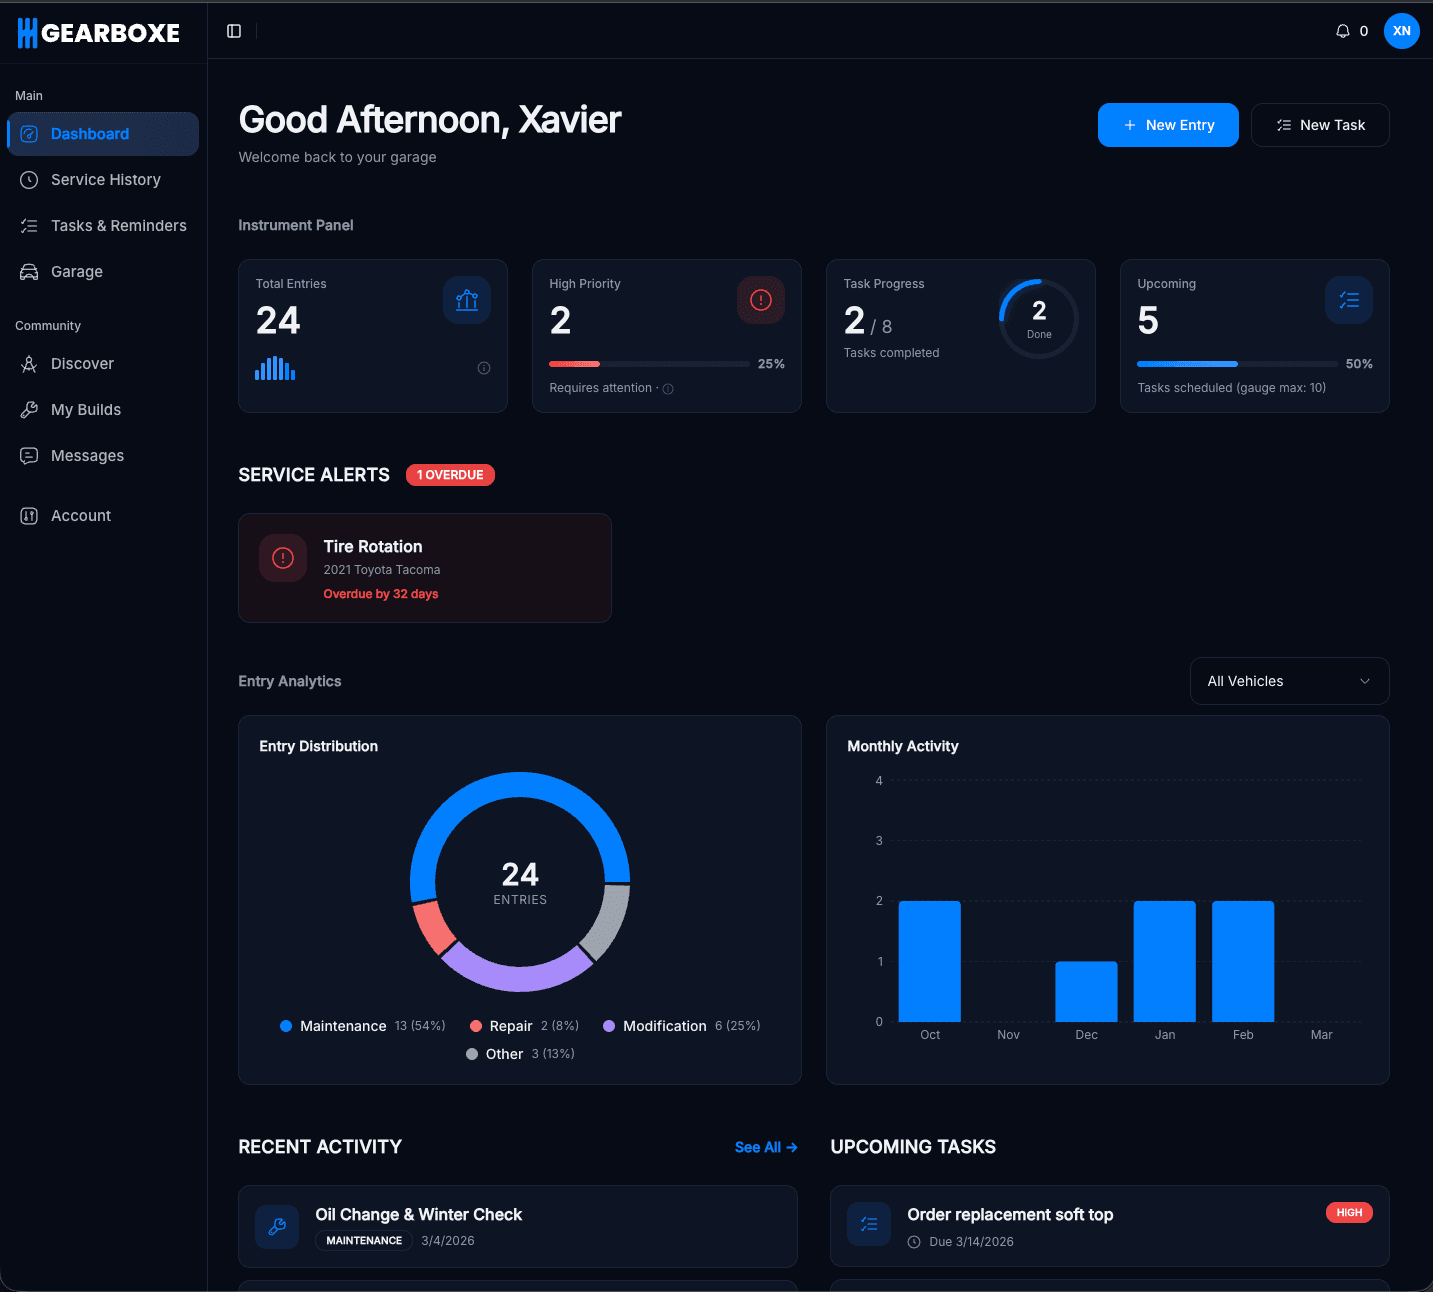Open the Oil Change & Winter Check entry
Image resolution: width=1433 pixels, height=1292 pixels.
(x=517, y=1226)
